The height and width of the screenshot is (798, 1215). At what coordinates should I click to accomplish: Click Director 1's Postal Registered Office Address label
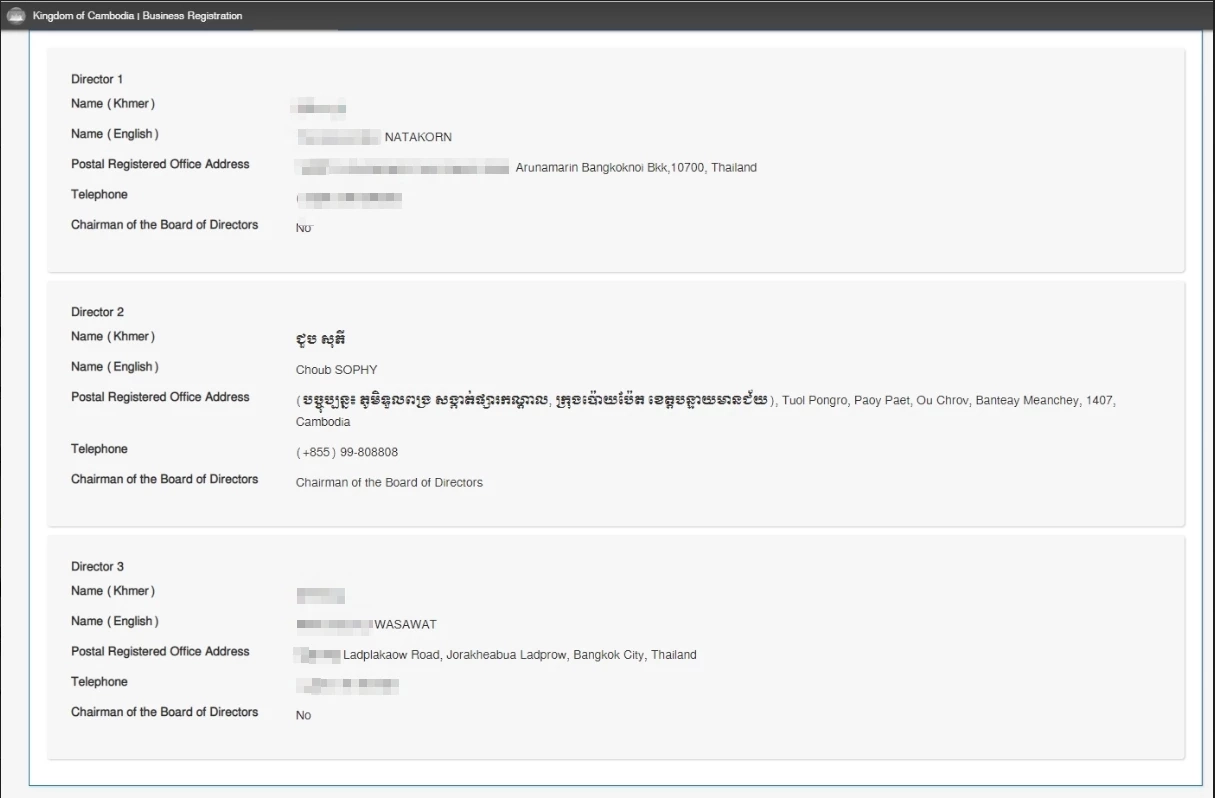[160, 164]
